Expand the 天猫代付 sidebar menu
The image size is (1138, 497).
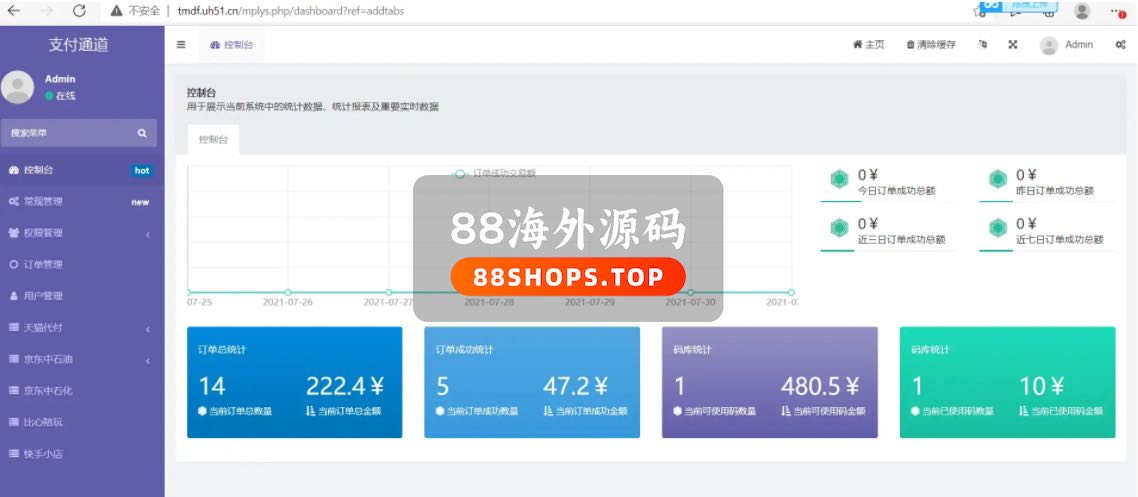[x=81, y=328]
